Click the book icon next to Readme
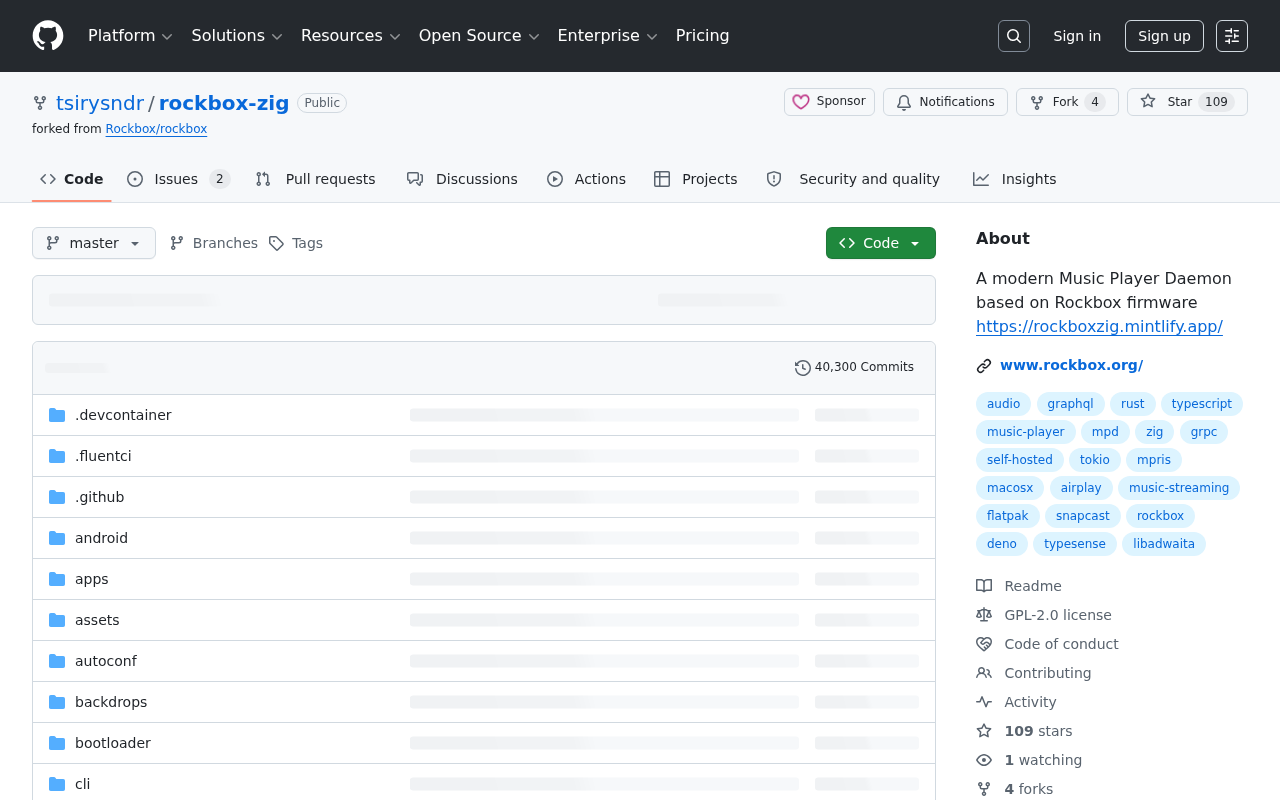Image resolution: width=1280 pixels, height=800 pixels. [984, 586]
